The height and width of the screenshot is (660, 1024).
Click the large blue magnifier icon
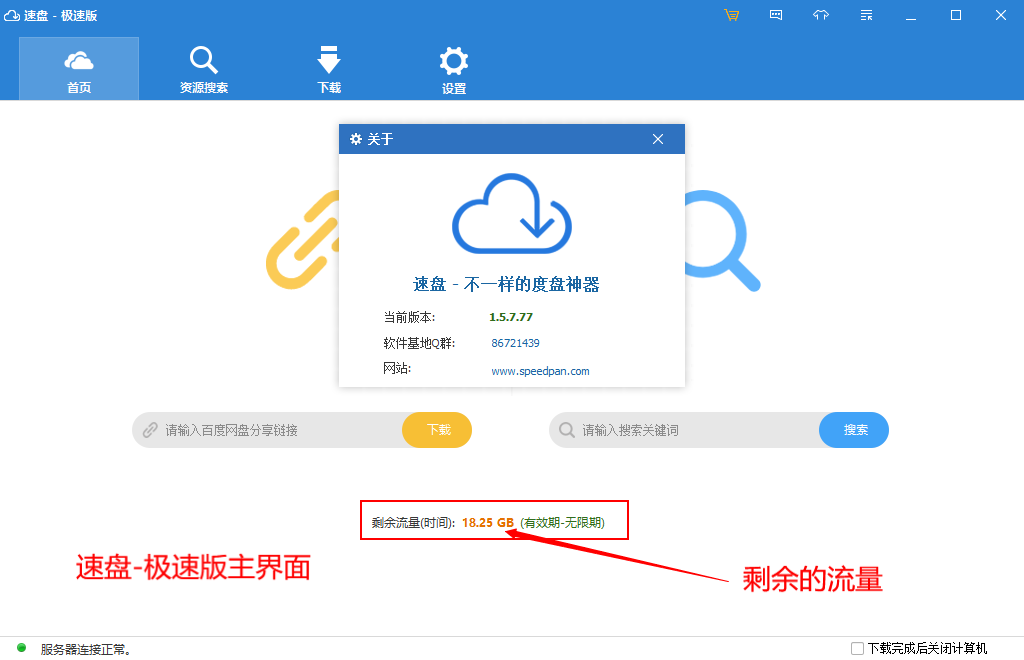pos(722,240)
